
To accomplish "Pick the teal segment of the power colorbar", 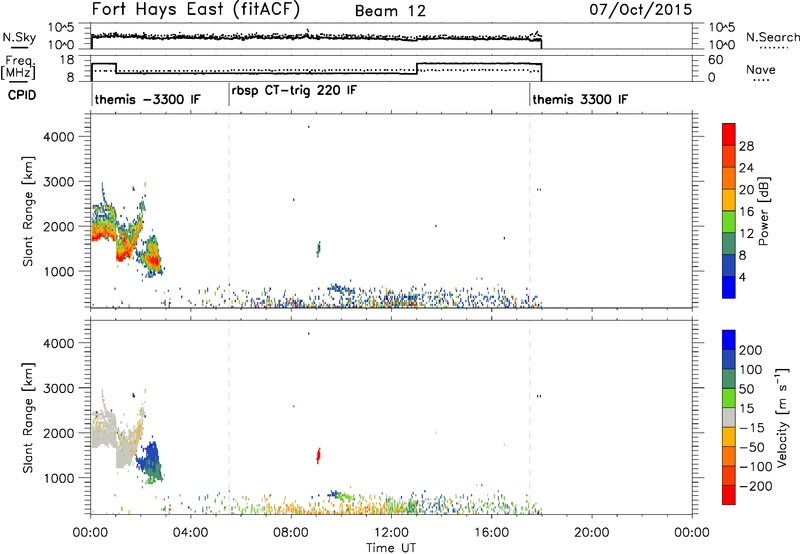I will [x=729, y=243].
